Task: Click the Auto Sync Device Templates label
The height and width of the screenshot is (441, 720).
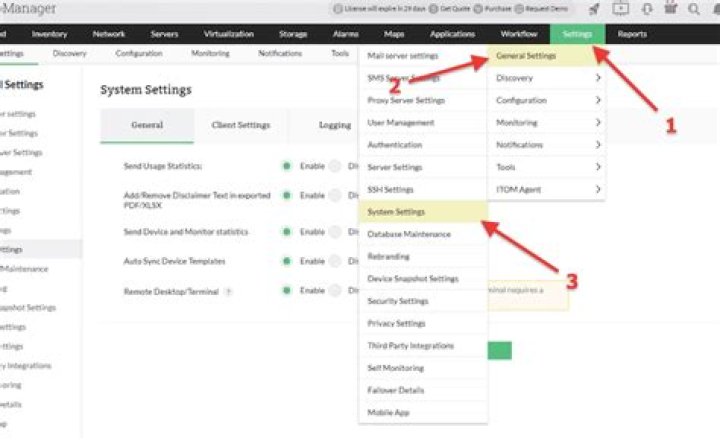Action: 174,261
